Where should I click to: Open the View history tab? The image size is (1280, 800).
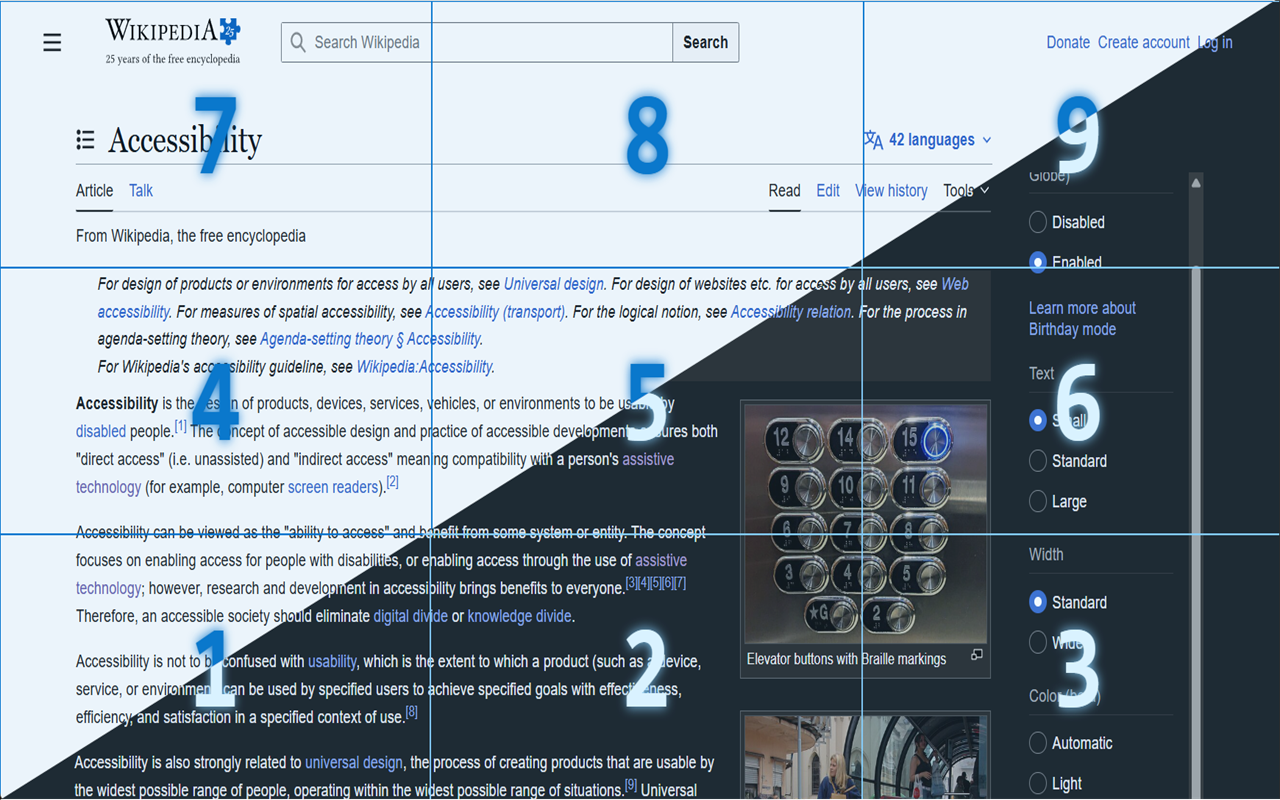(x=891, y=190)
